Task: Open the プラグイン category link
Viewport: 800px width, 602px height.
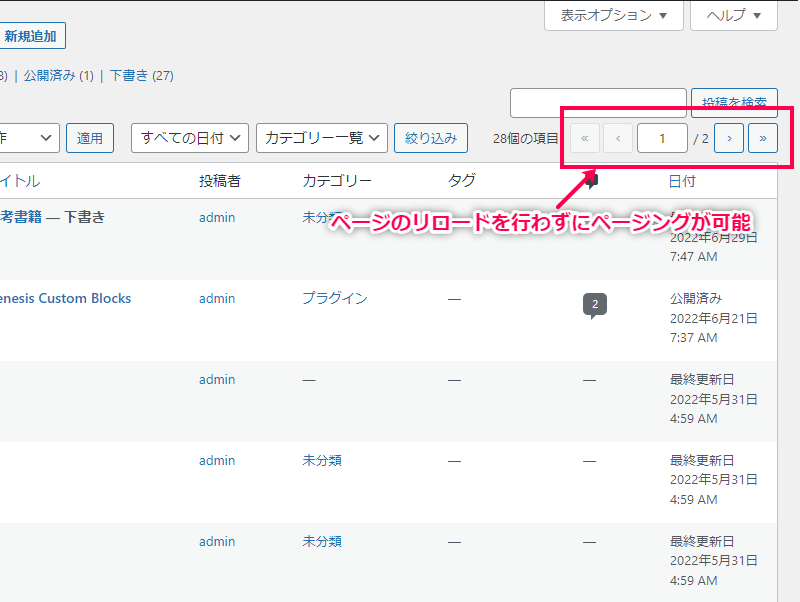Action: (335, 298)
